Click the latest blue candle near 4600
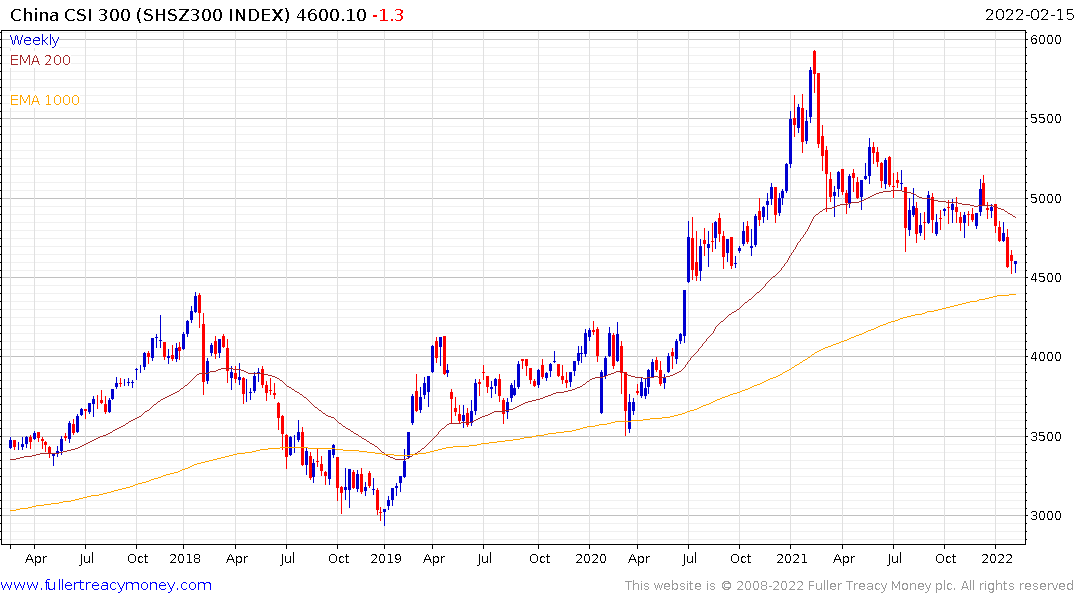 pos(1015,265)
